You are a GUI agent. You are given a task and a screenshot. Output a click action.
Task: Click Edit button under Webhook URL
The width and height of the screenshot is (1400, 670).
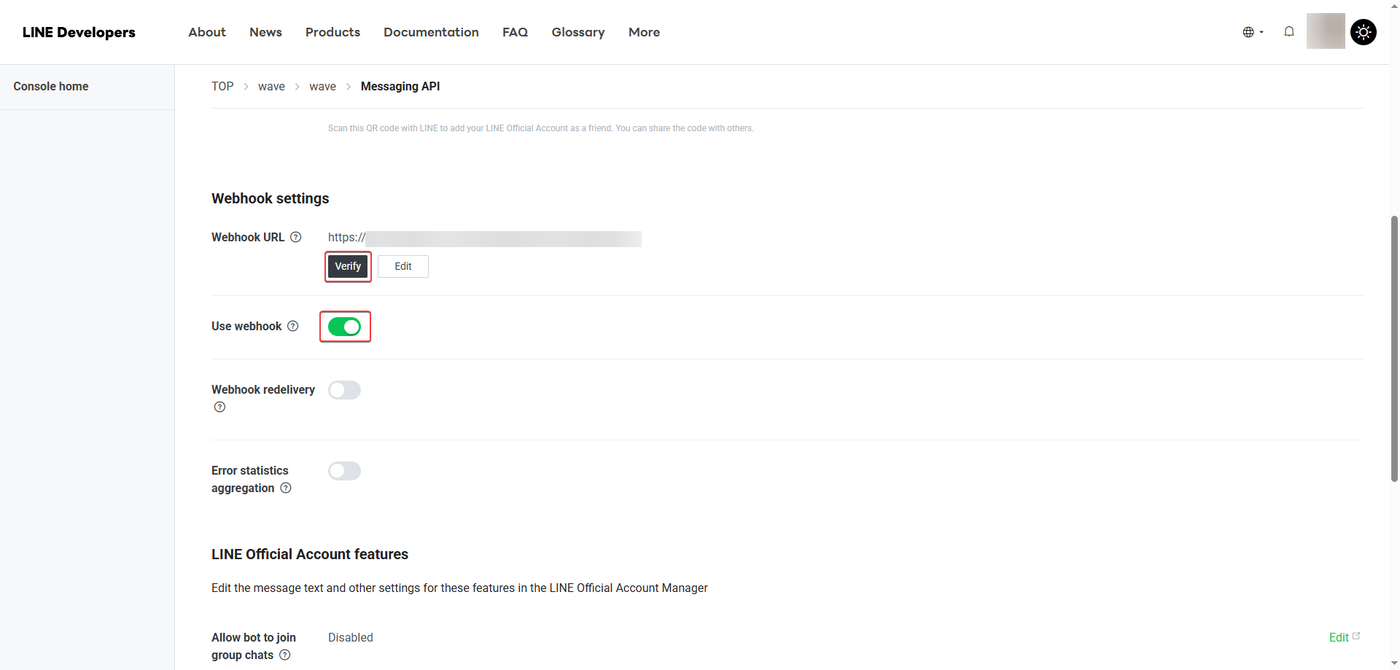coord(403,266)
